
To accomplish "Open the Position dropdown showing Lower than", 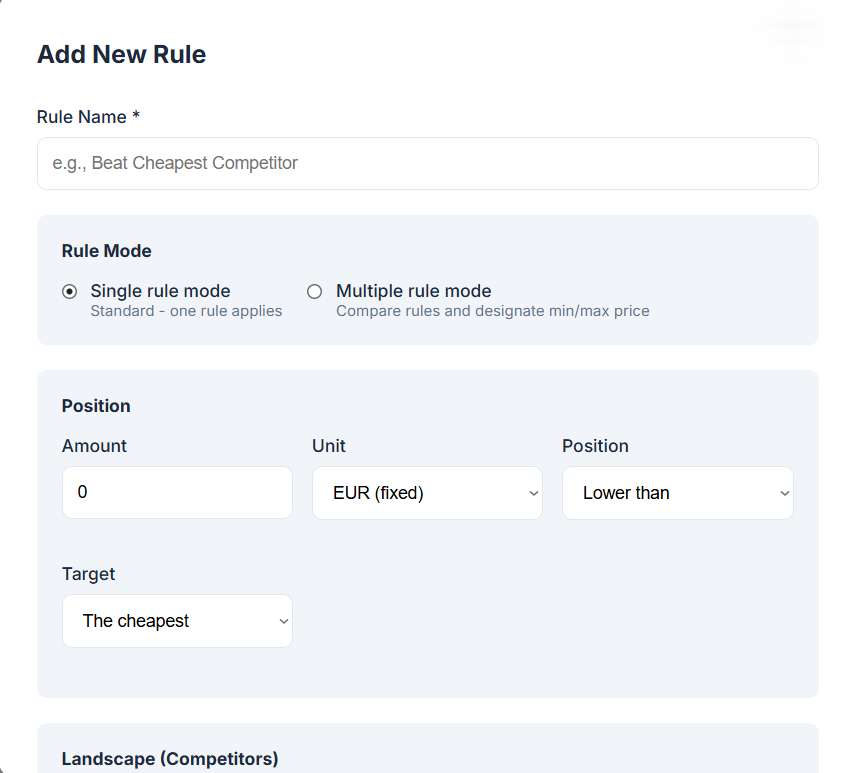I will [677, 493].
